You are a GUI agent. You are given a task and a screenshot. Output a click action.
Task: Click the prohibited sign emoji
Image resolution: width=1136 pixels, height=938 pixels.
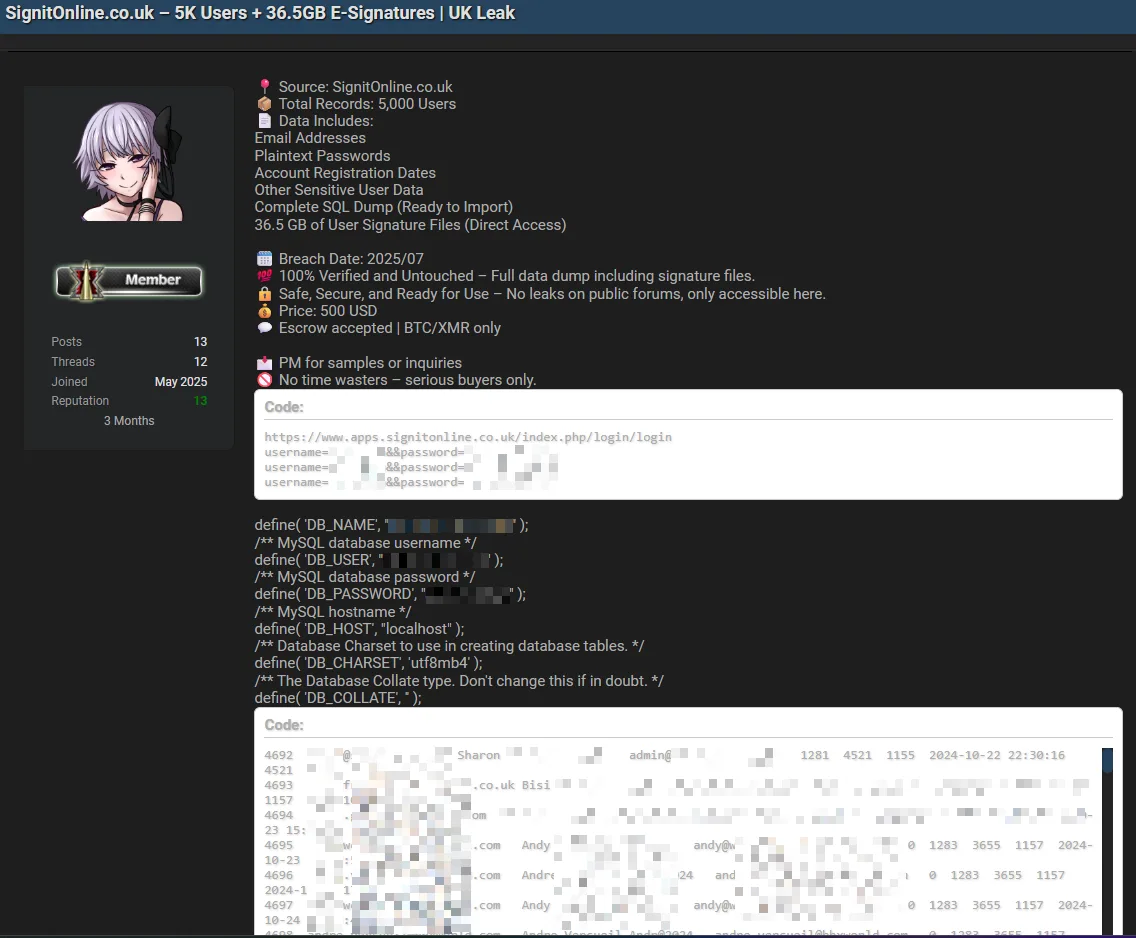coord(264,380)
